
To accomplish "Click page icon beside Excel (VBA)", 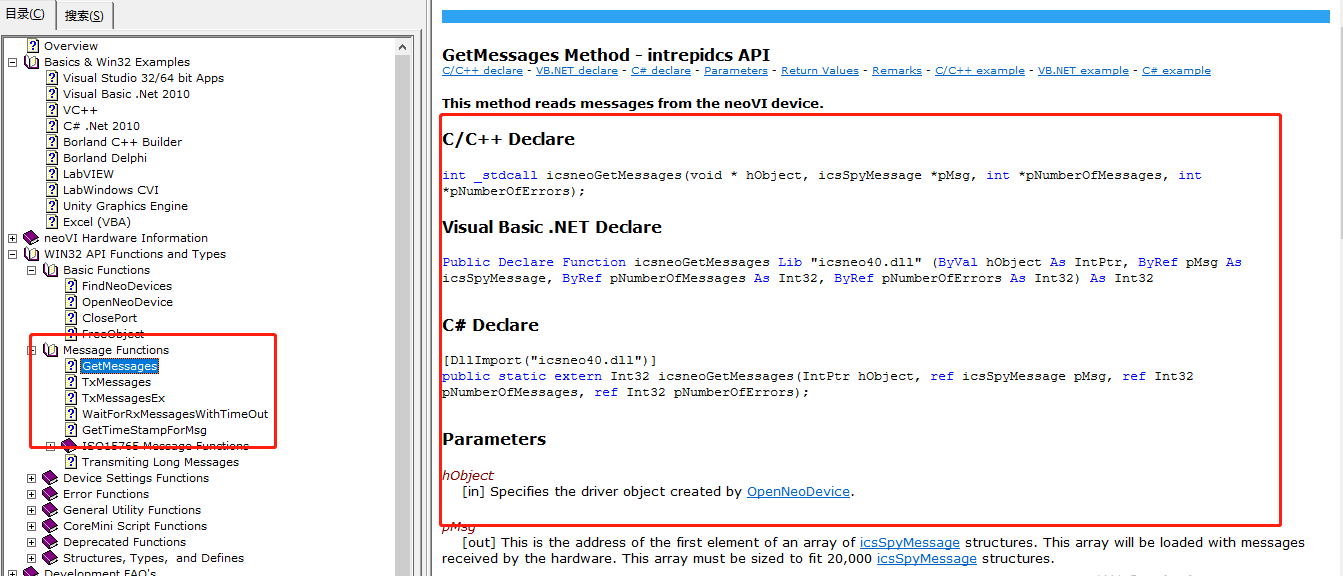I will 52,222.
